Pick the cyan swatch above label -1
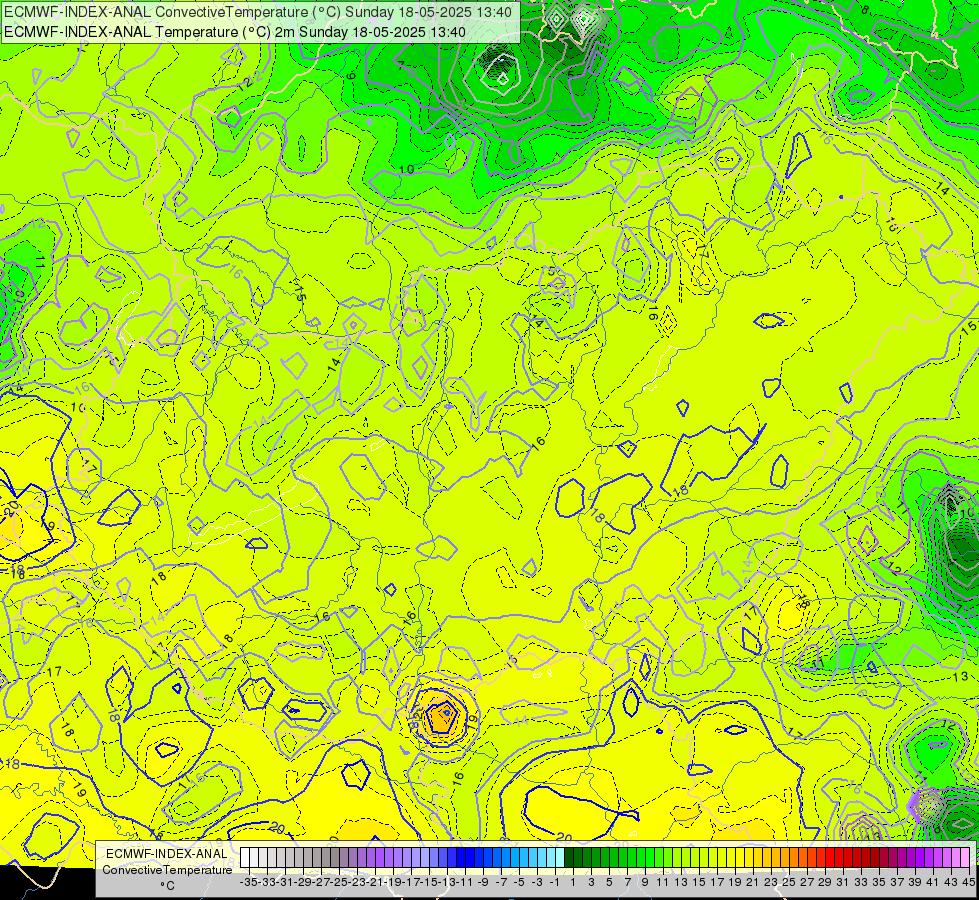Screen dimensions: 979x900 point(551,857)
